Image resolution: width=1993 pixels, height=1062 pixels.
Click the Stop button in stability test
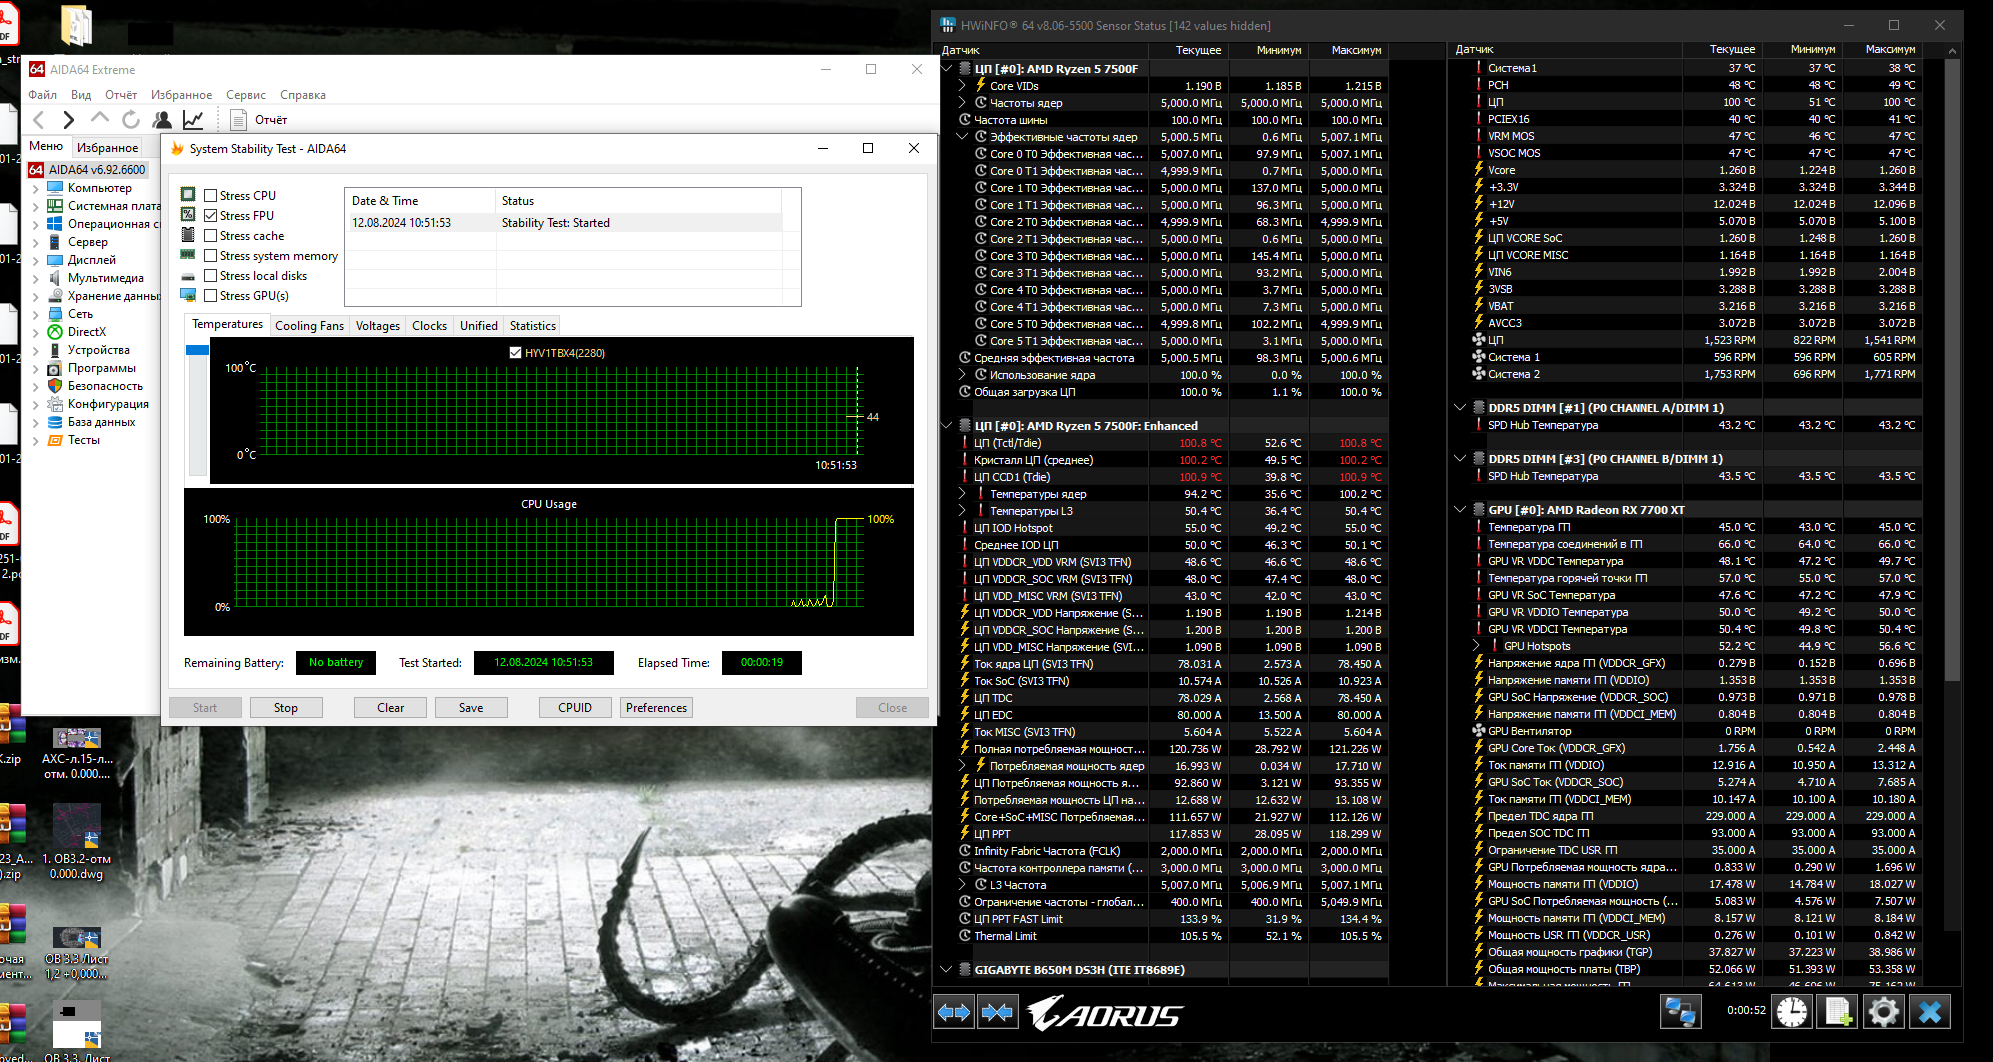click(286, 708)
